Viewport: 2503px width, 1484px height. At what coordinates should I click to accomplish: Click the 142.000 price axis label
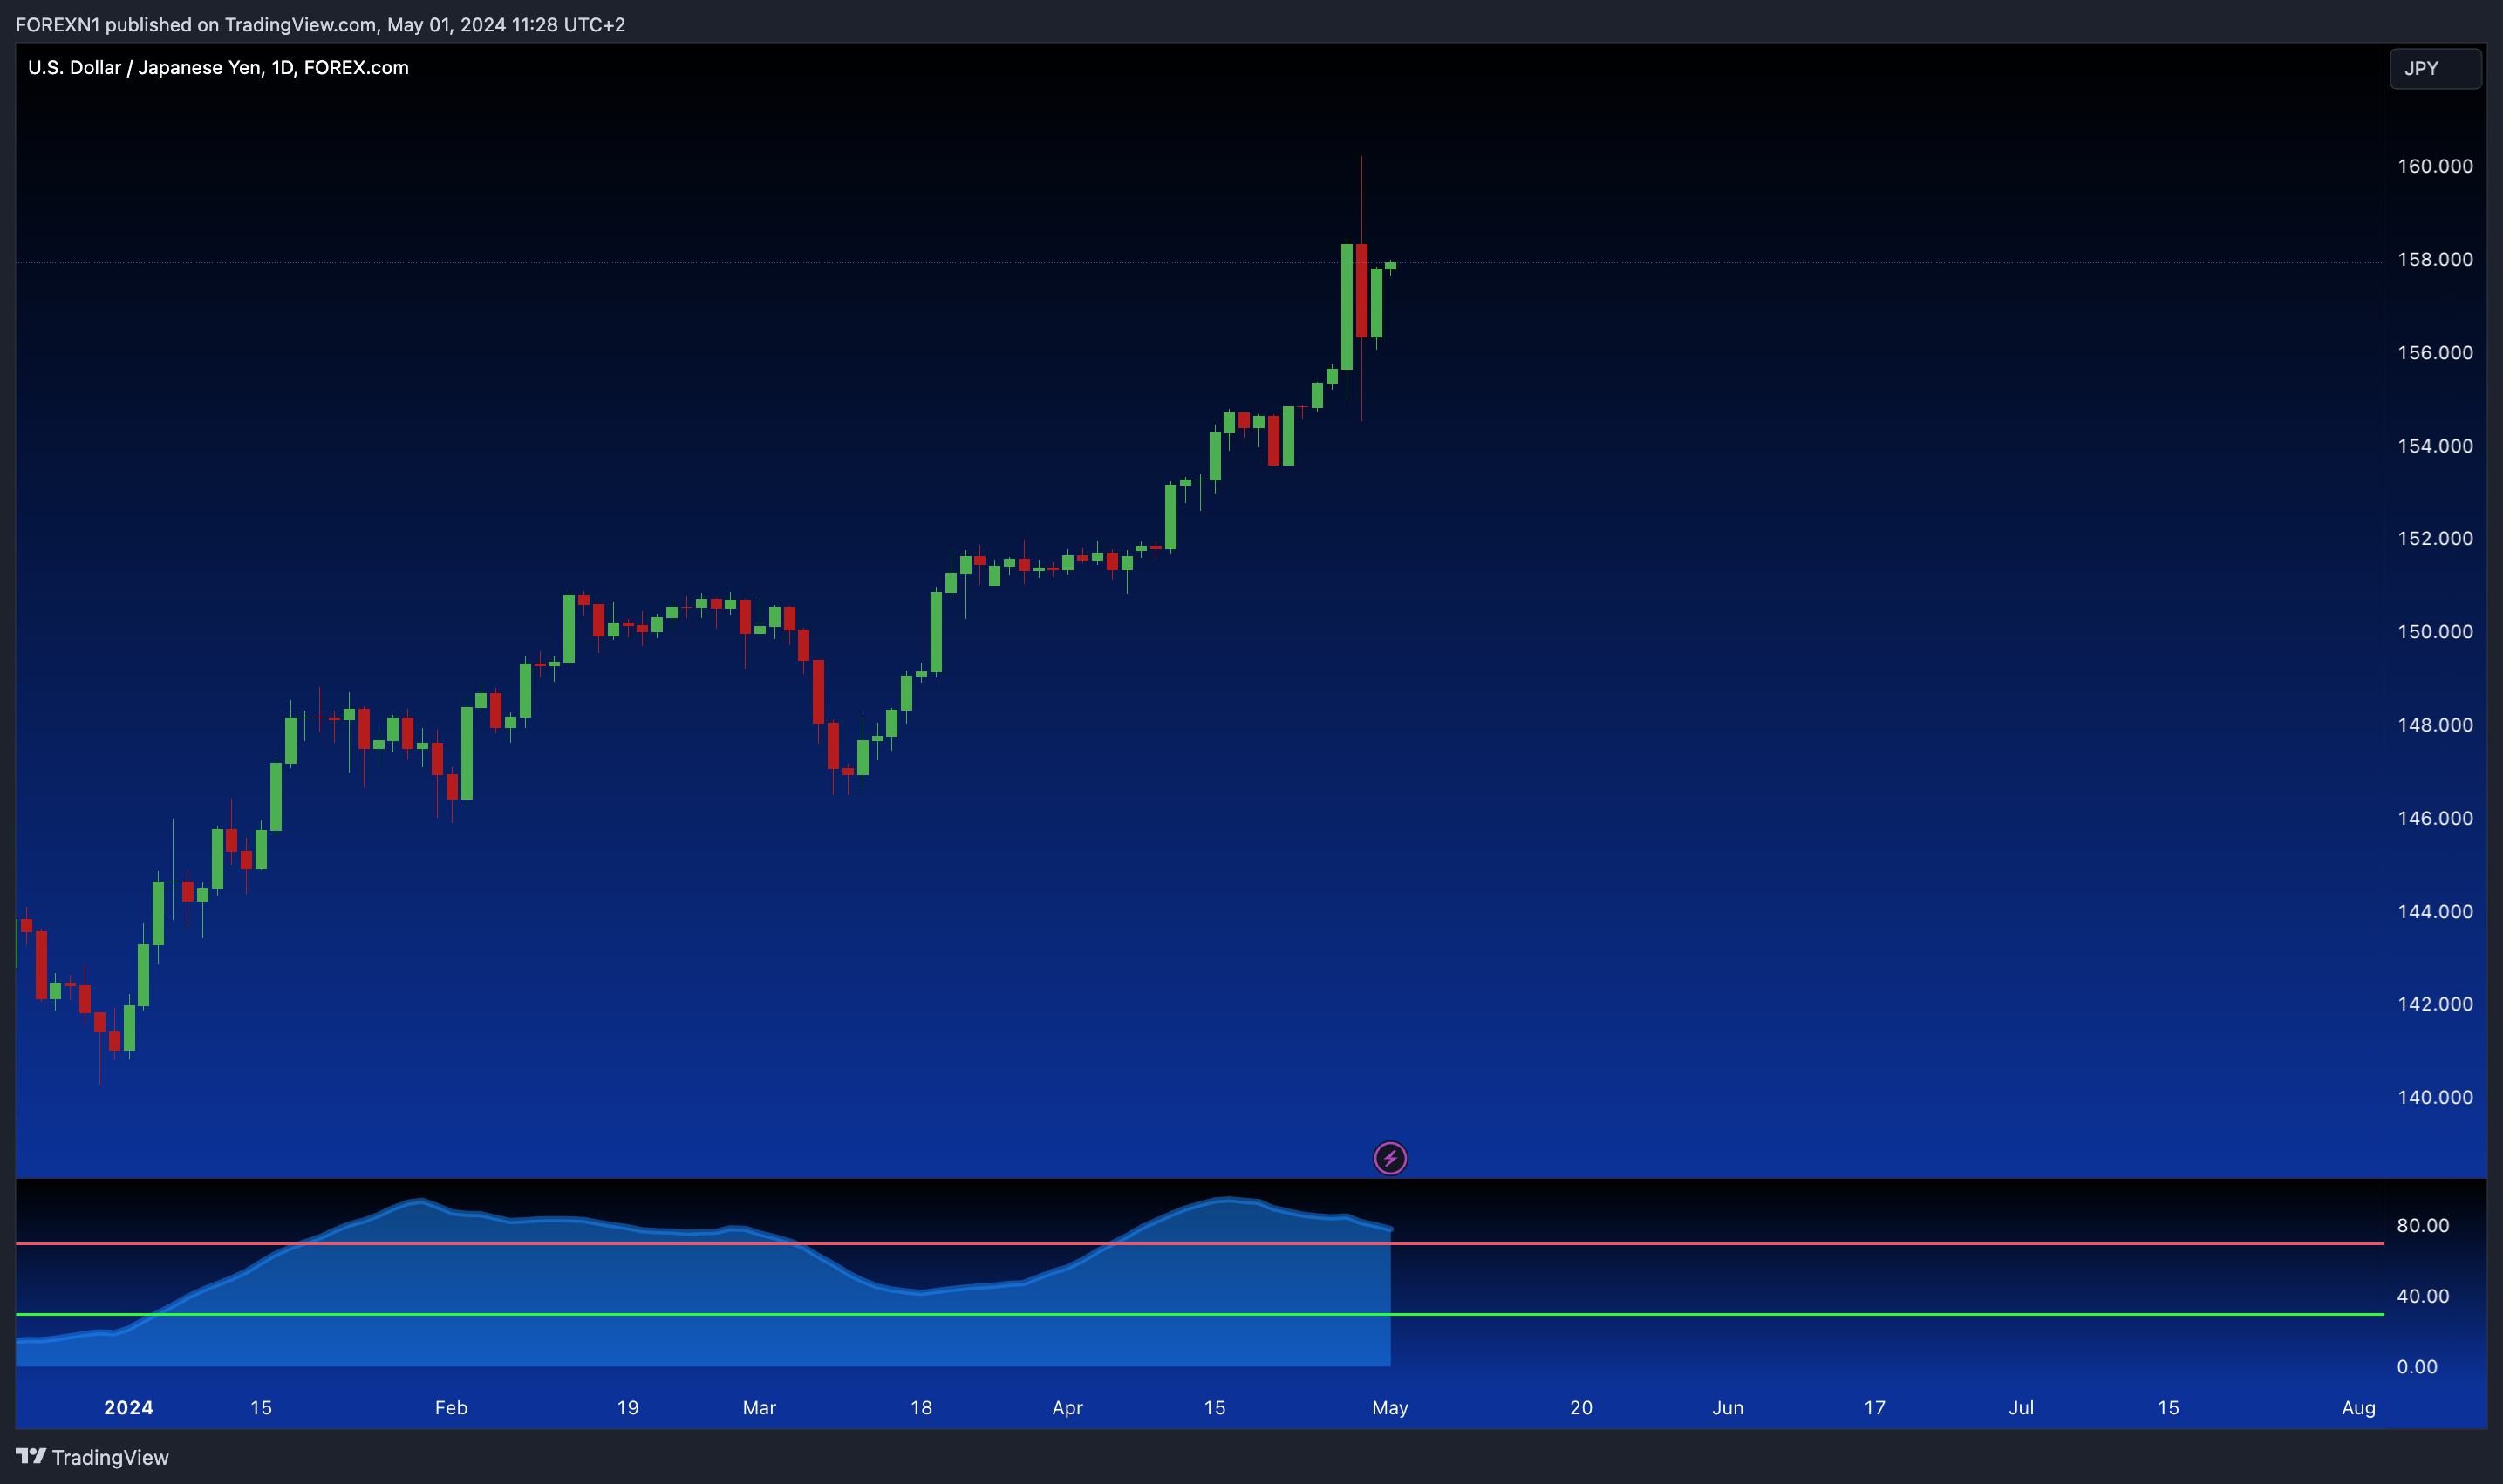pyautogui.click(x=2435, y=1004)
